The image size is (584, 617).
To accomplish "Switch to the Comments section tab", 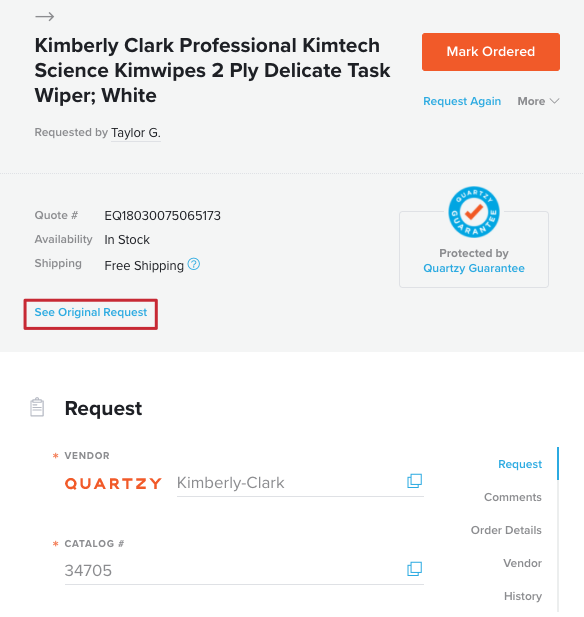I will [x=512, y=497].
